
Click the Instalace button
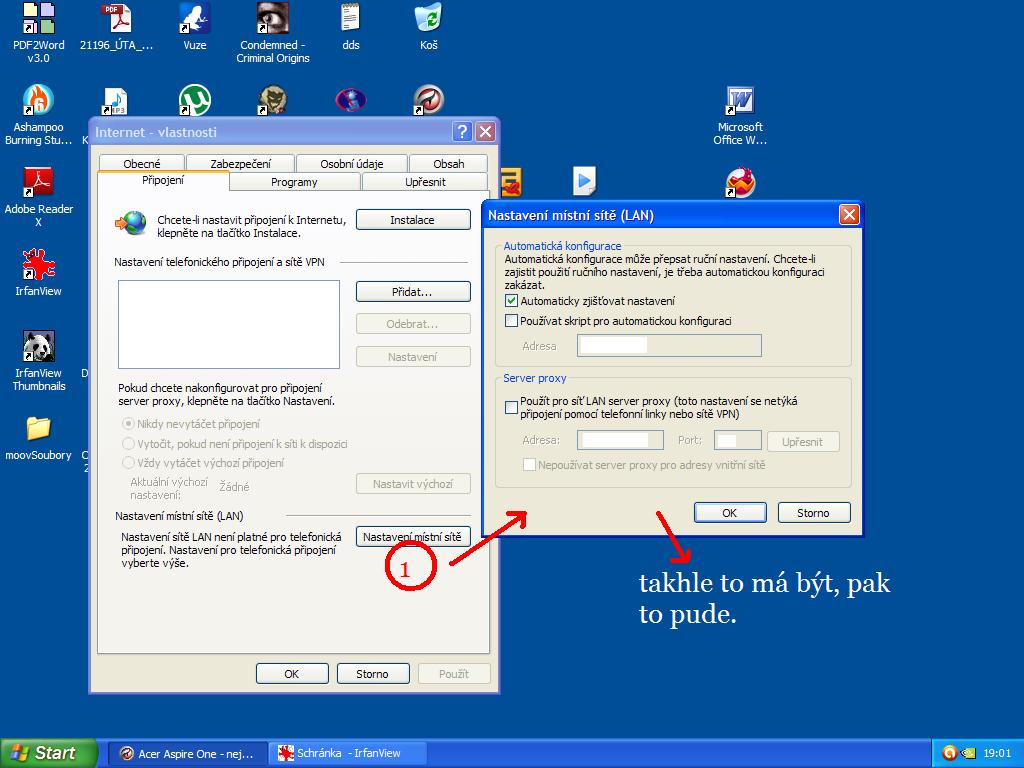[413, 220]
